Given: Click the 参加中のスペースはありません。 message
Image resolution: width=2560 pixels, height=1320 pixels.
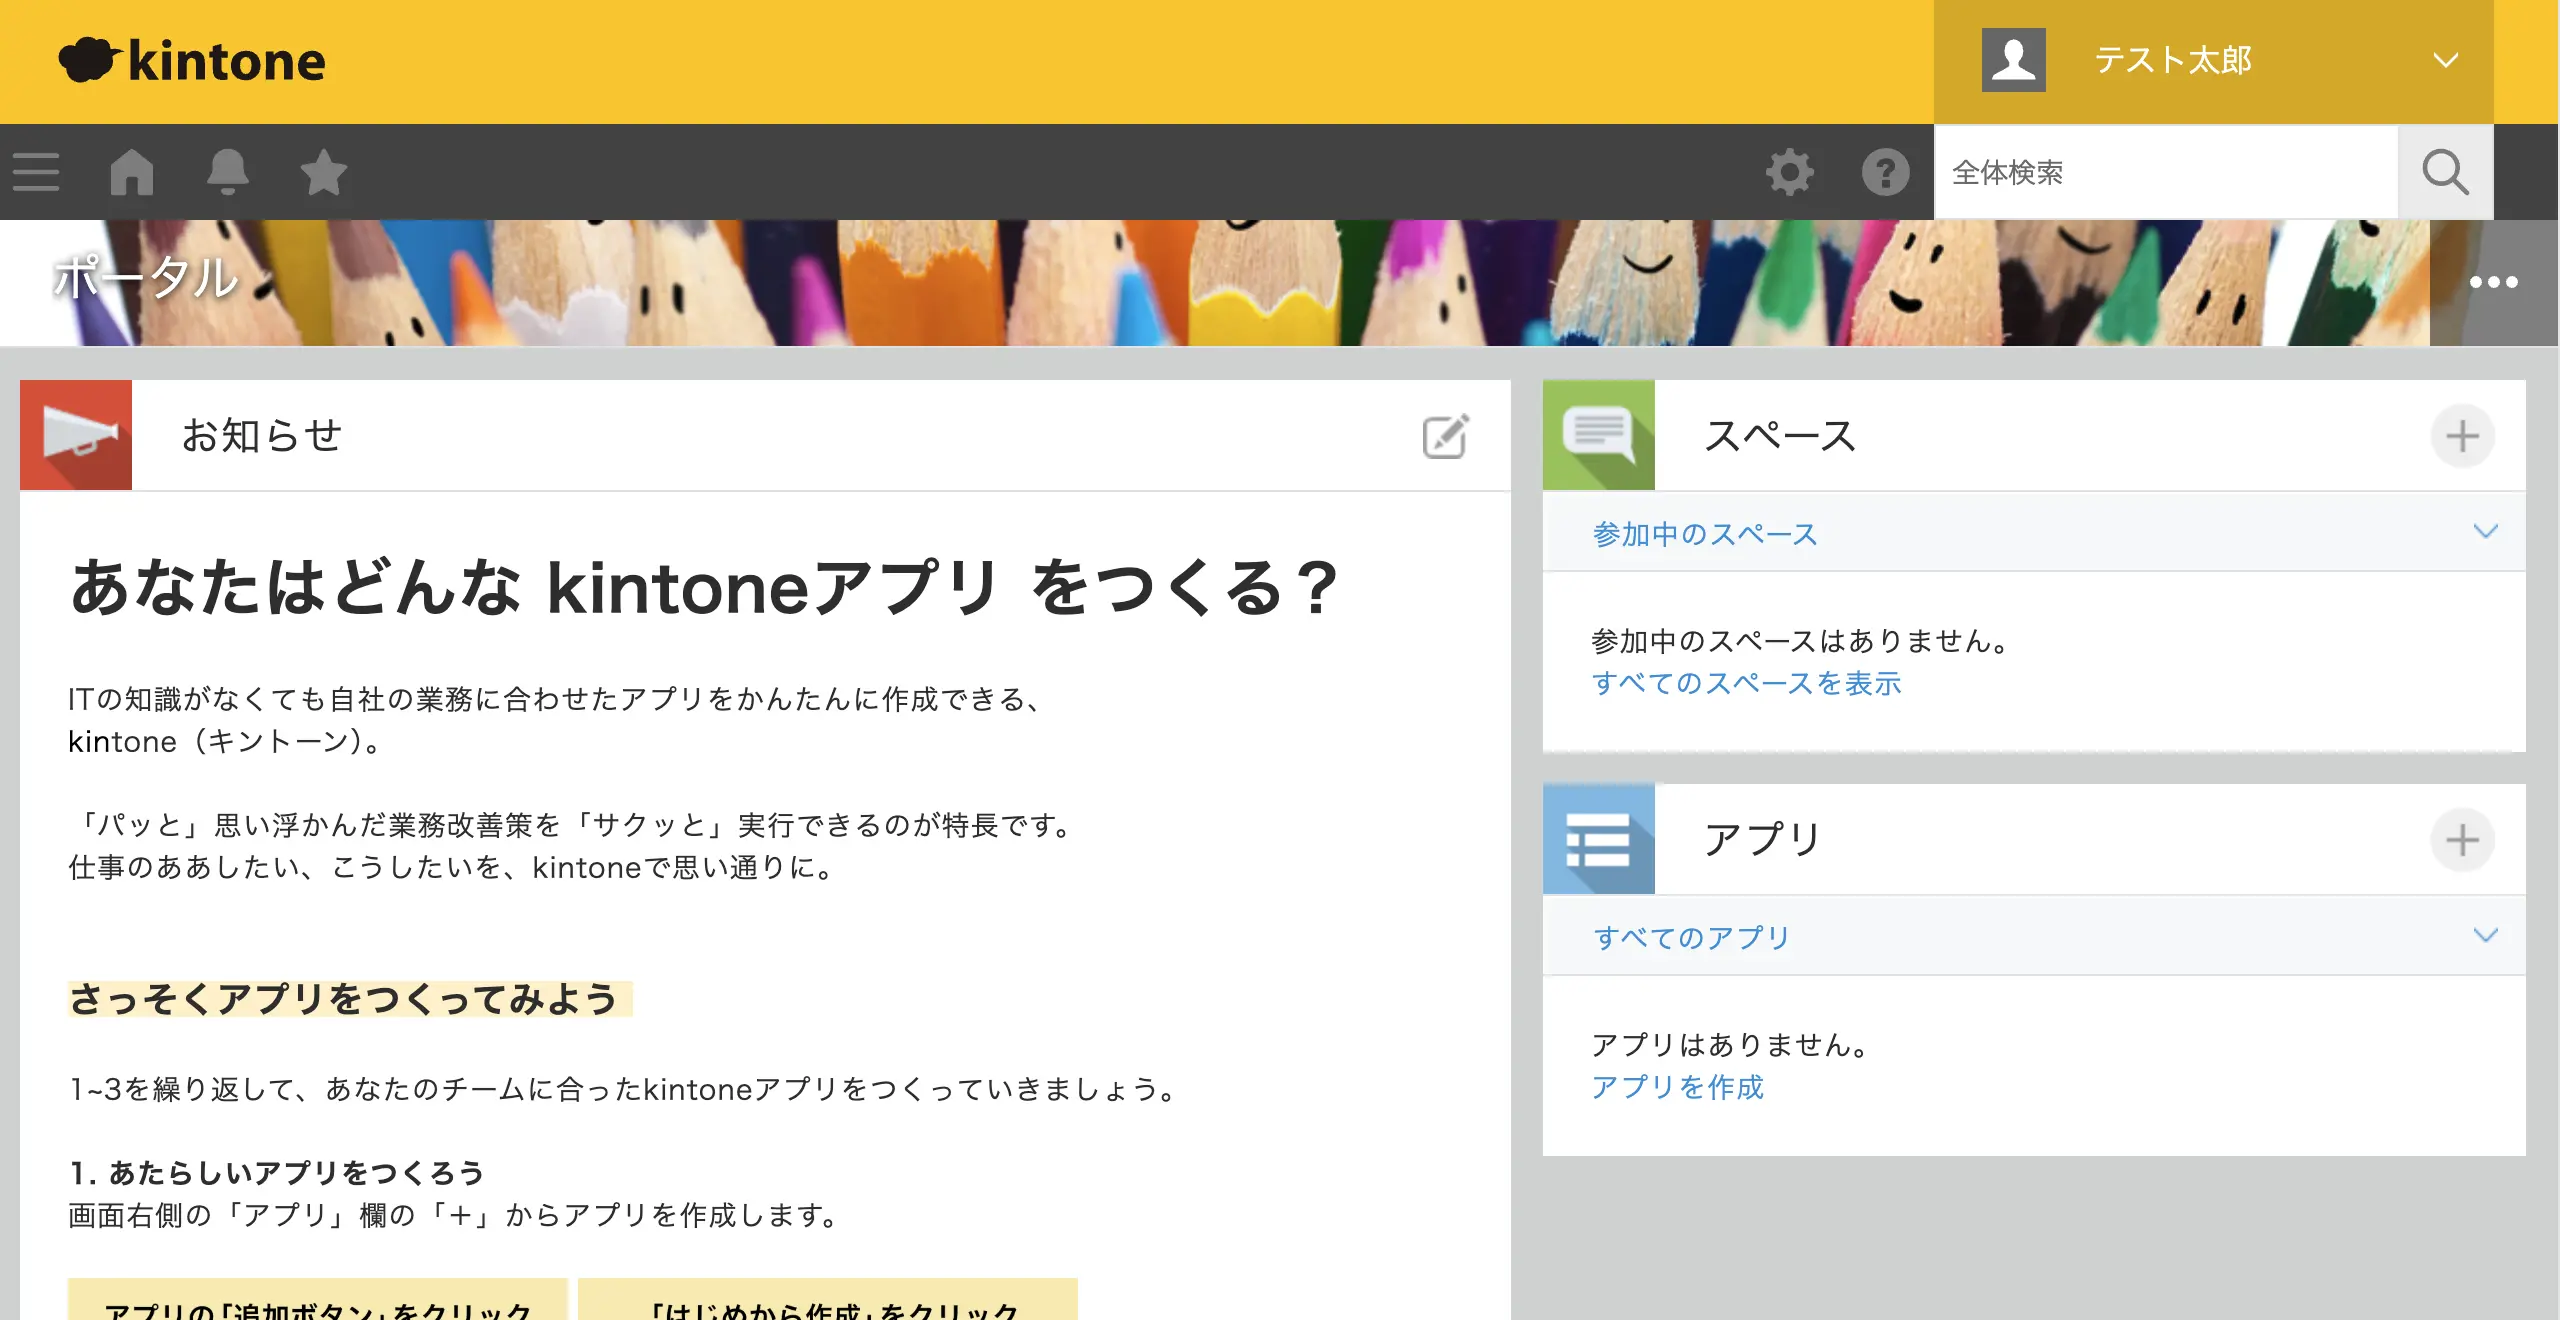Looking at the screenshot, I should (x=1802, y=640).
